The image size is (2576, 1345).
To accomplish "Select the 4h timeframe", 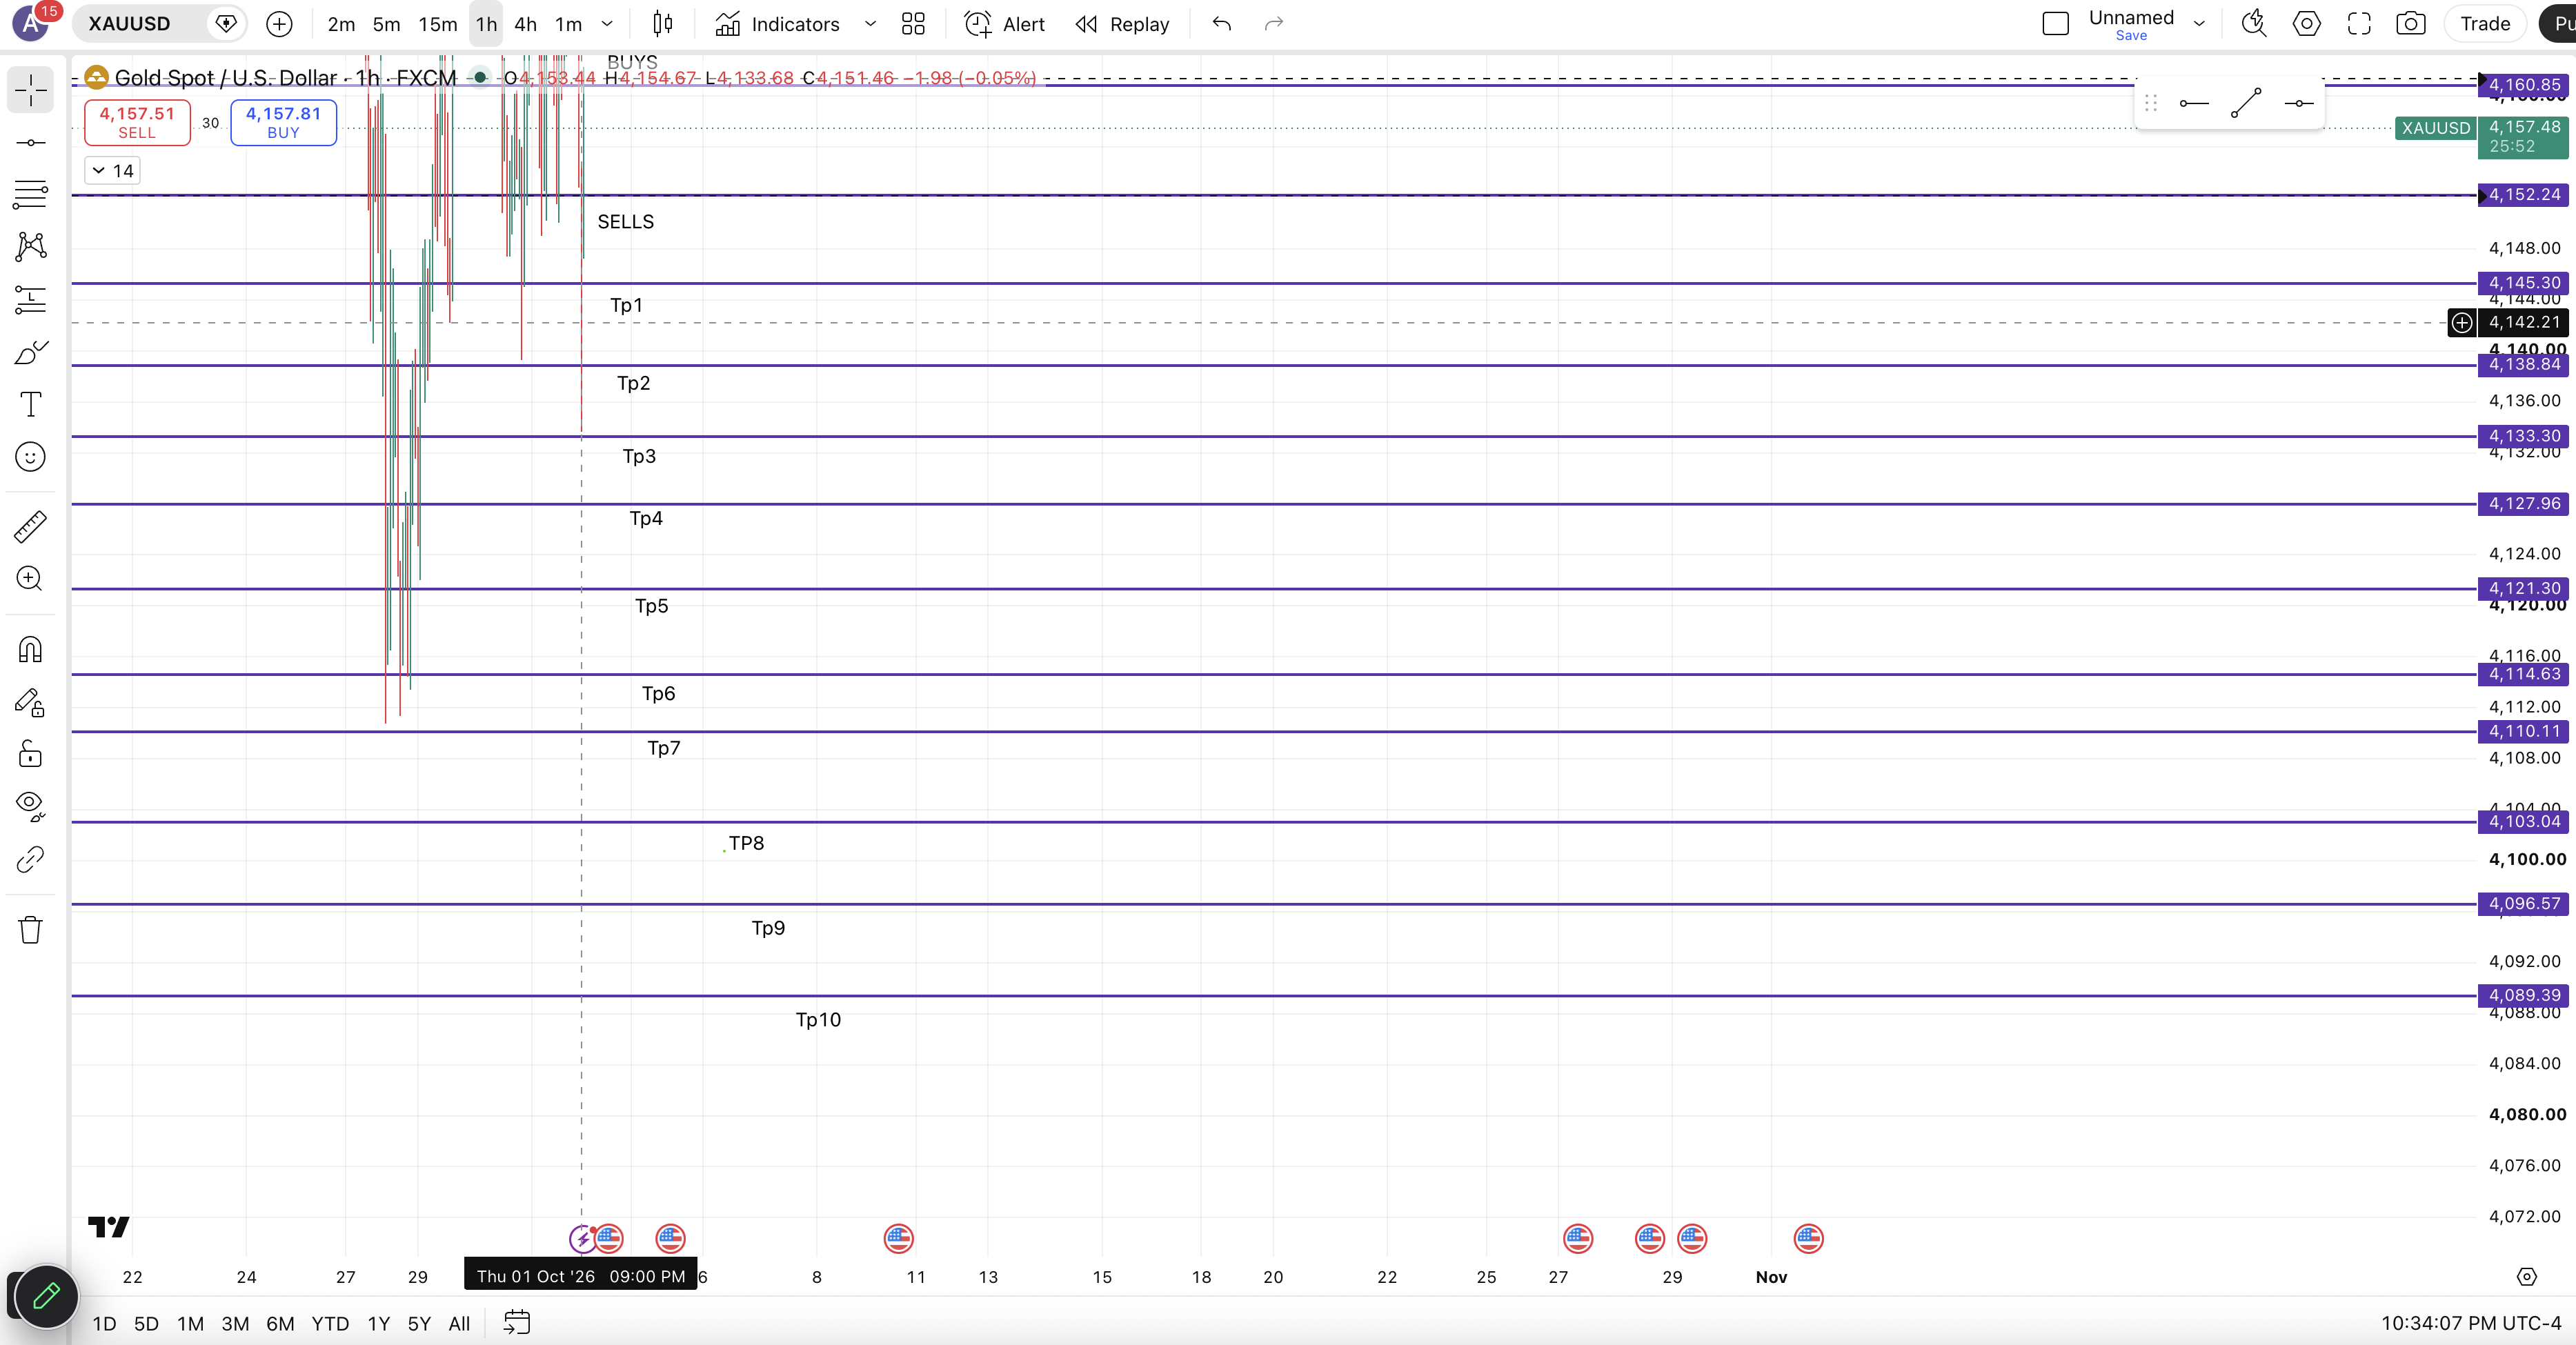I will 525,24.
